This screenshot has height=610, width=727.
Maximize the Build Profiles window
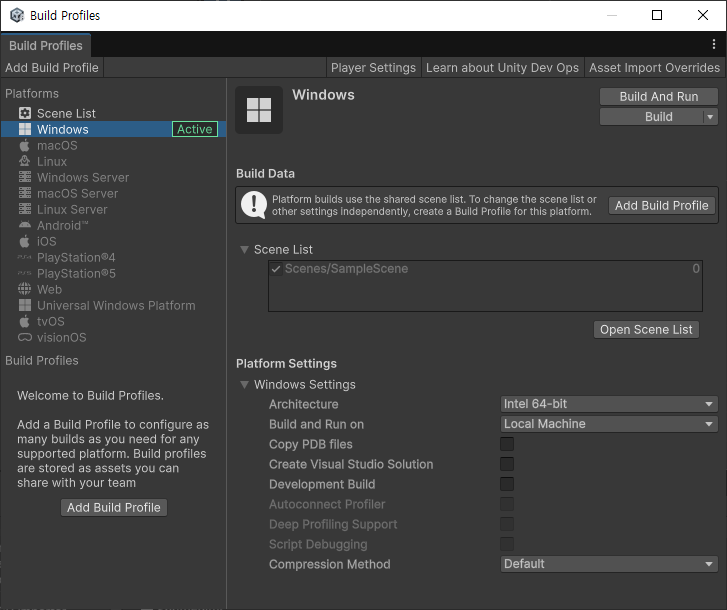657,15
